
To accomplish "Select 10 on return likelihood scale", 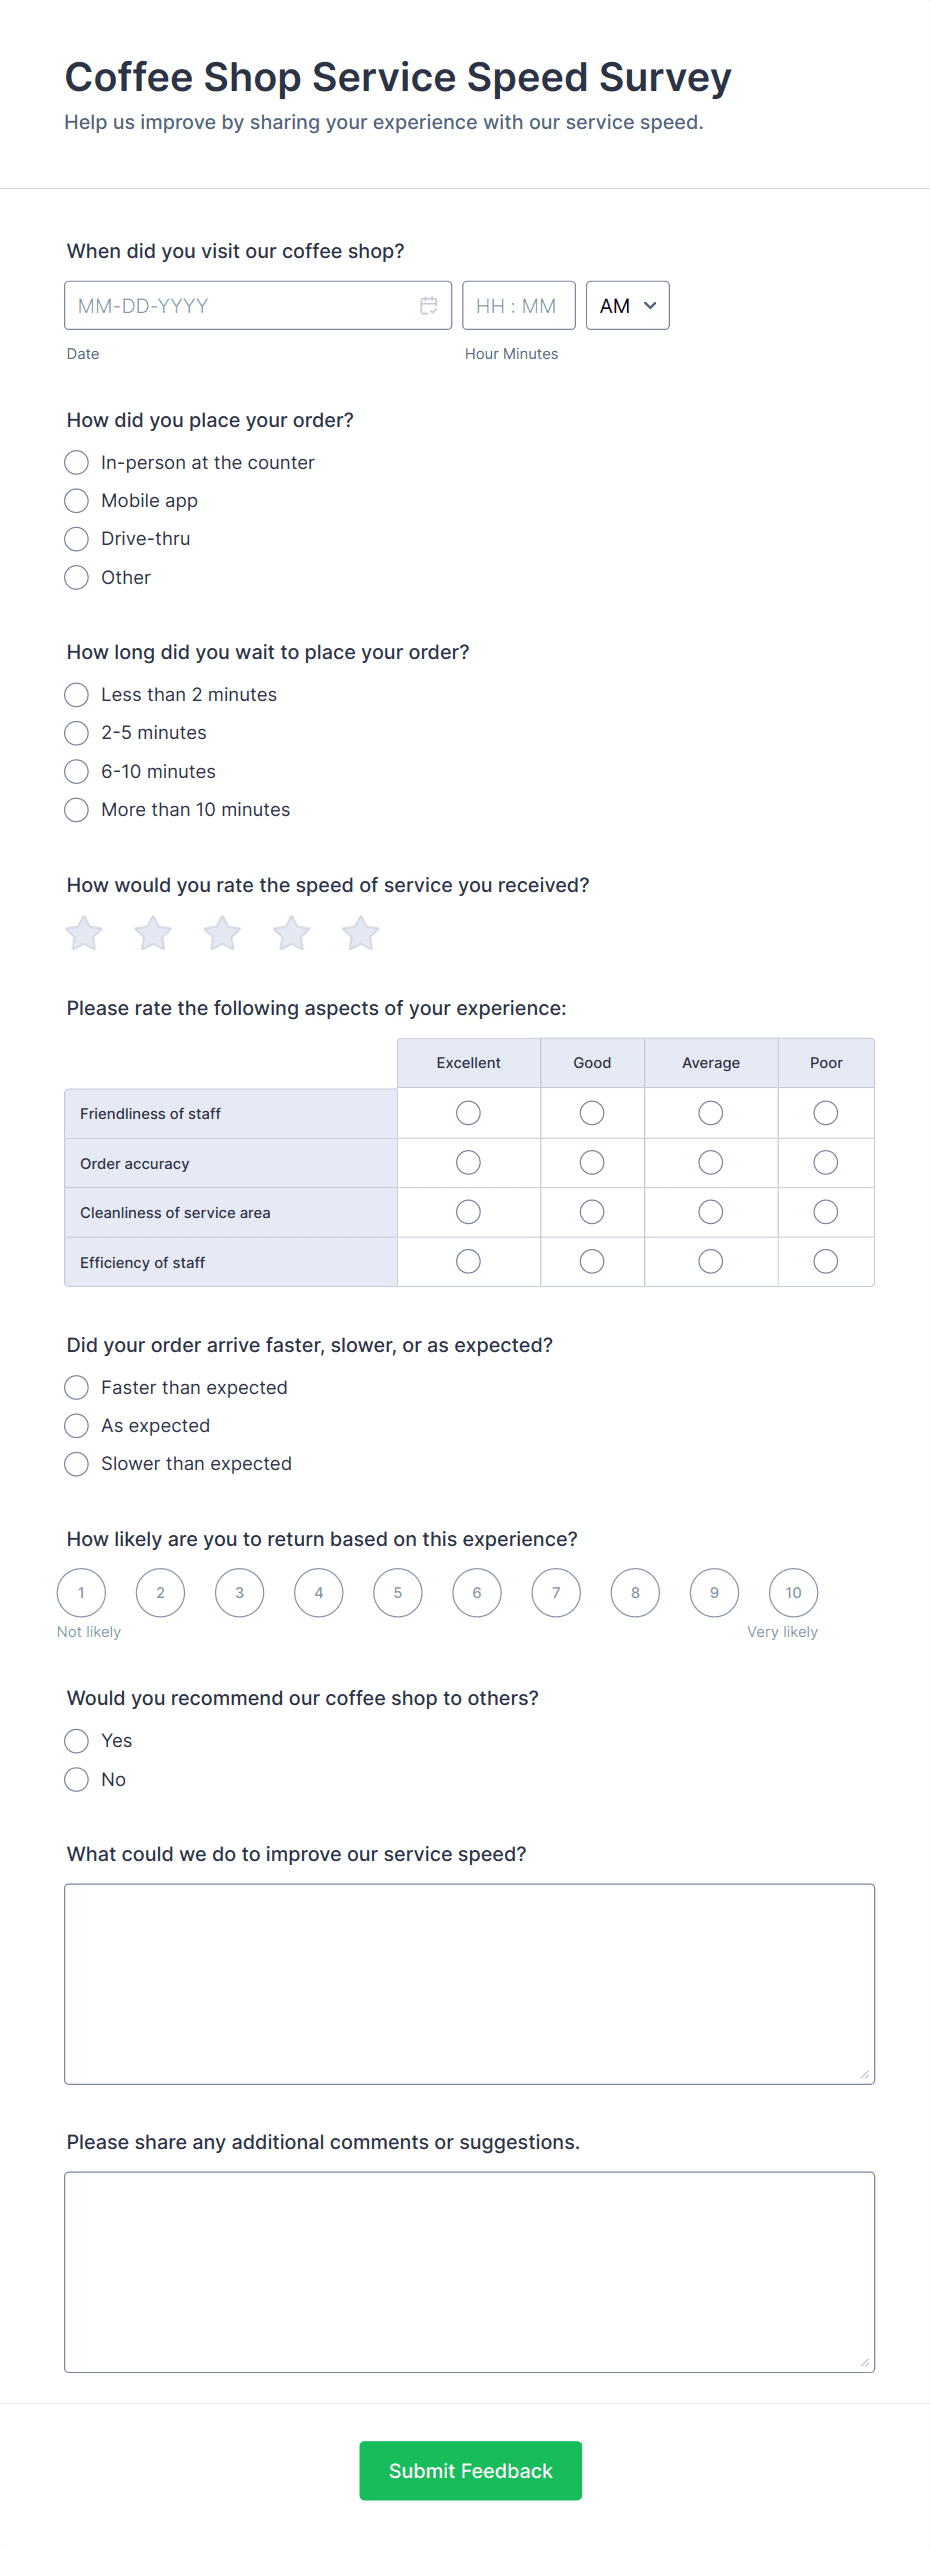I will 793,1593.
